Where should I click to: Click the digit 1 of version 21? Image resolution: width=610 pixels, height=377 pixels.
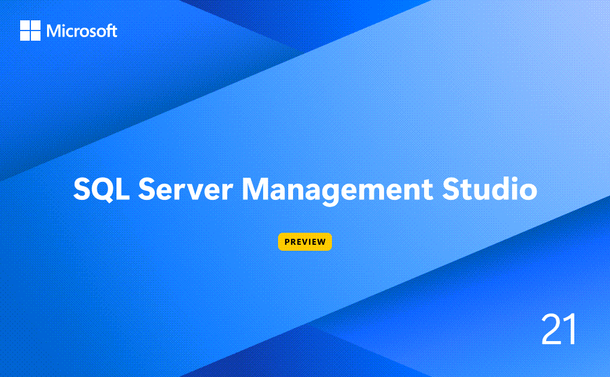[x=570, y=329]
